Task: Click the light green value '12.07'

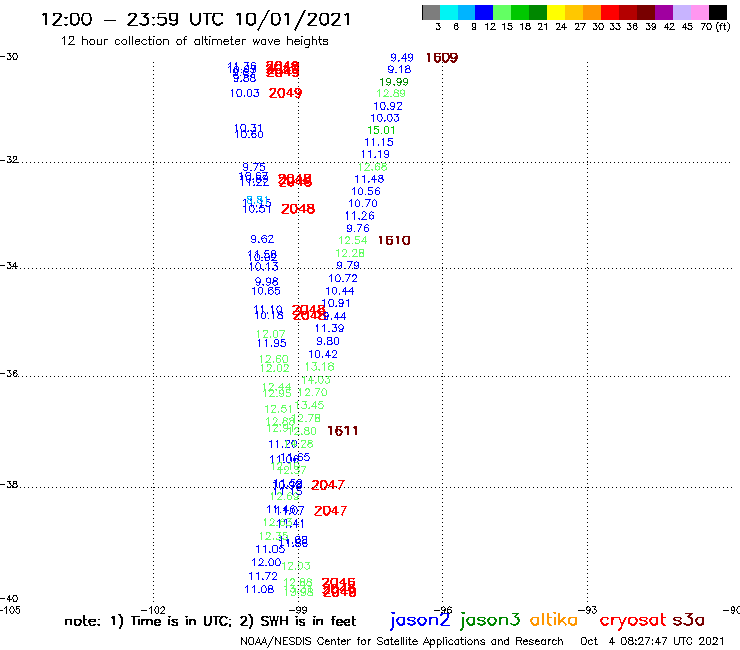Action: [x=270, y=334]
